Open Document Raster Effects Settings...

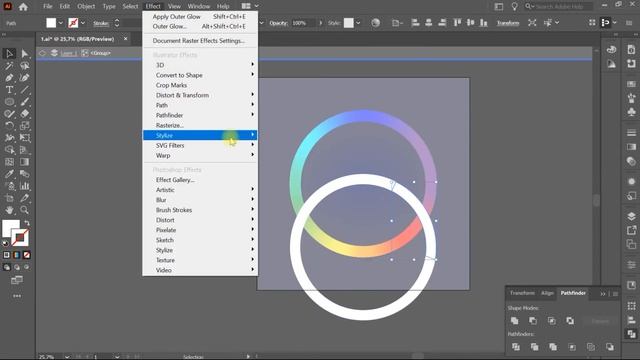click(x=200, y=40)
